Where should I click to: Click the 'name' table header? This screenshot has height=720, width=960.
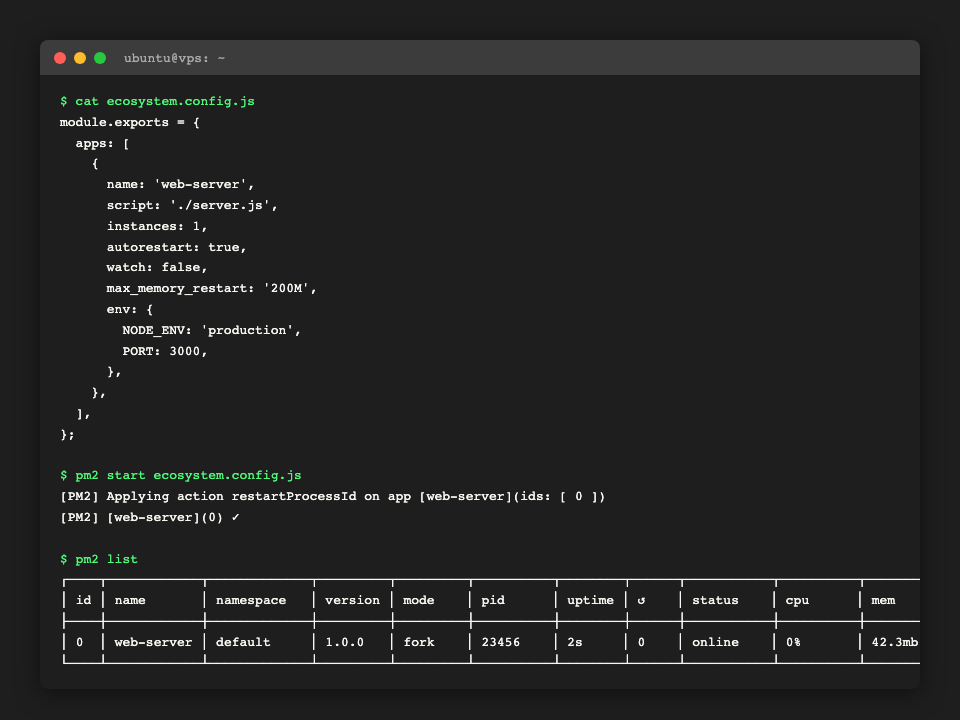(130, 601)
